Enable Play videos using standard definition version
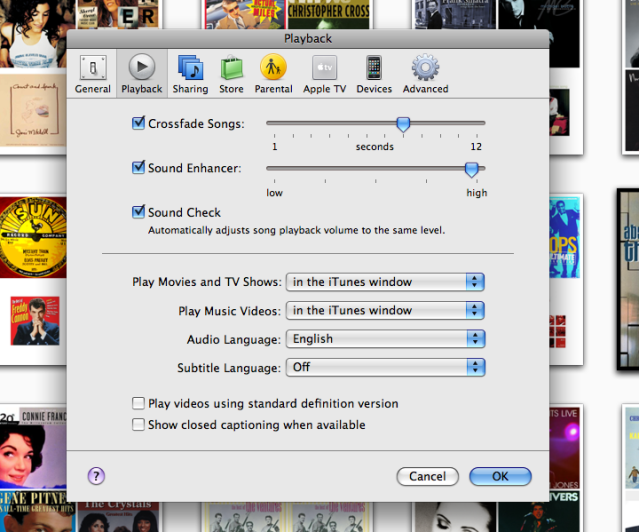The image size is (639, 532). (138, 403)
